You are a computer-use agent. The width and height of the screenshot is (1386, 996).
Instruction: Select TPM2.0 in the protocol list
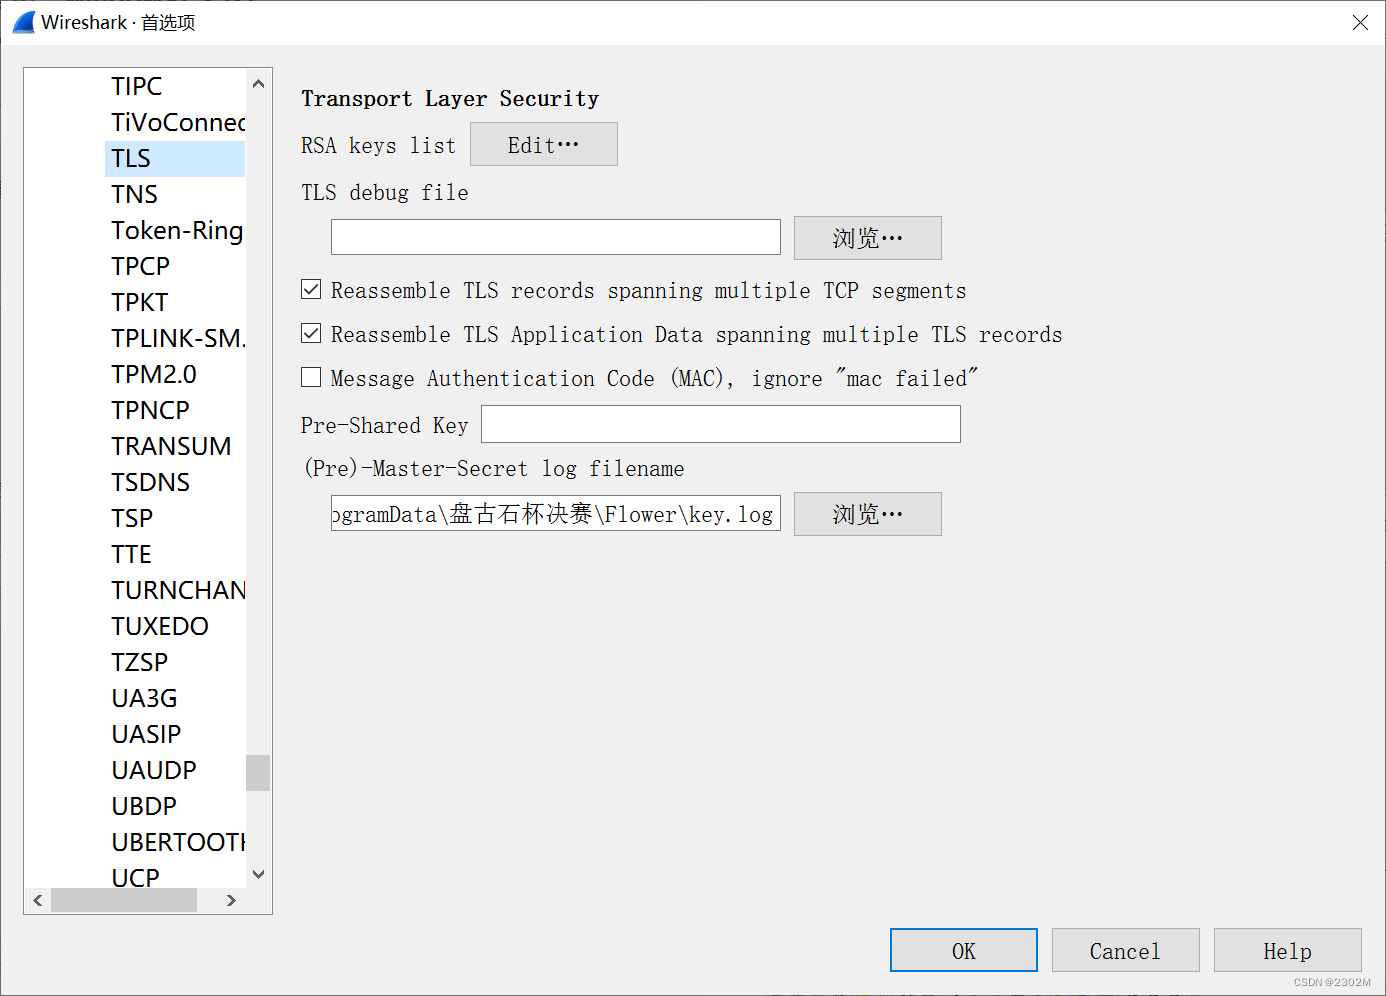(x=175, y=375)
